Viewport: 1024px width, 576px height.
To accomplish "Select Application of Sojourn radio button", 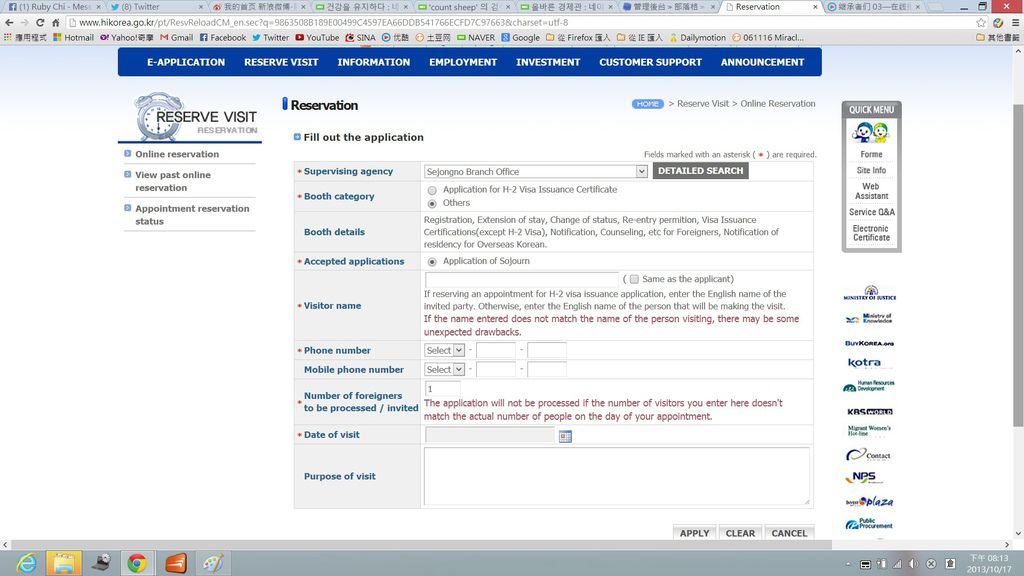I will [432, 262].
